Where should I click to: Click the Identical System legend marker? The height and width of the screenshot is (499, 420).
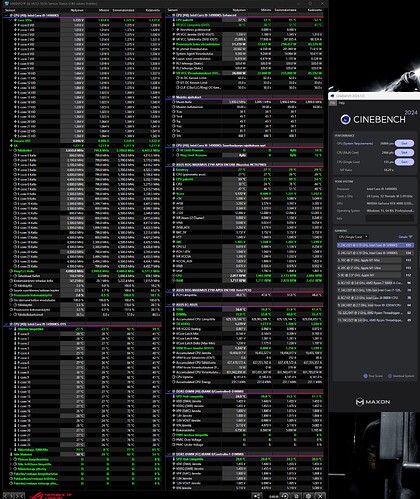390,376
